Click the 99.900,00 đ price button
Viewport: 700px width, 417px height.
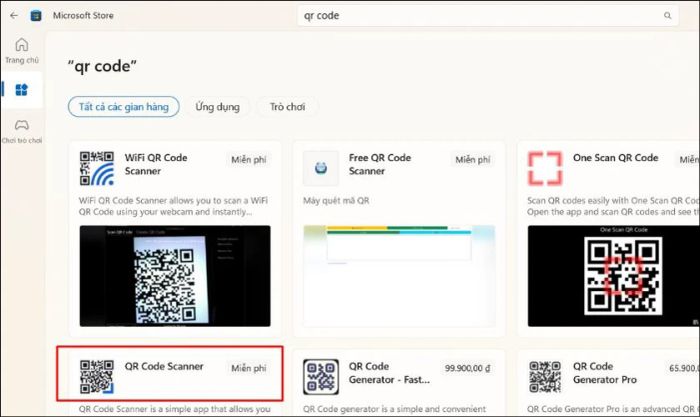(466, 368)
